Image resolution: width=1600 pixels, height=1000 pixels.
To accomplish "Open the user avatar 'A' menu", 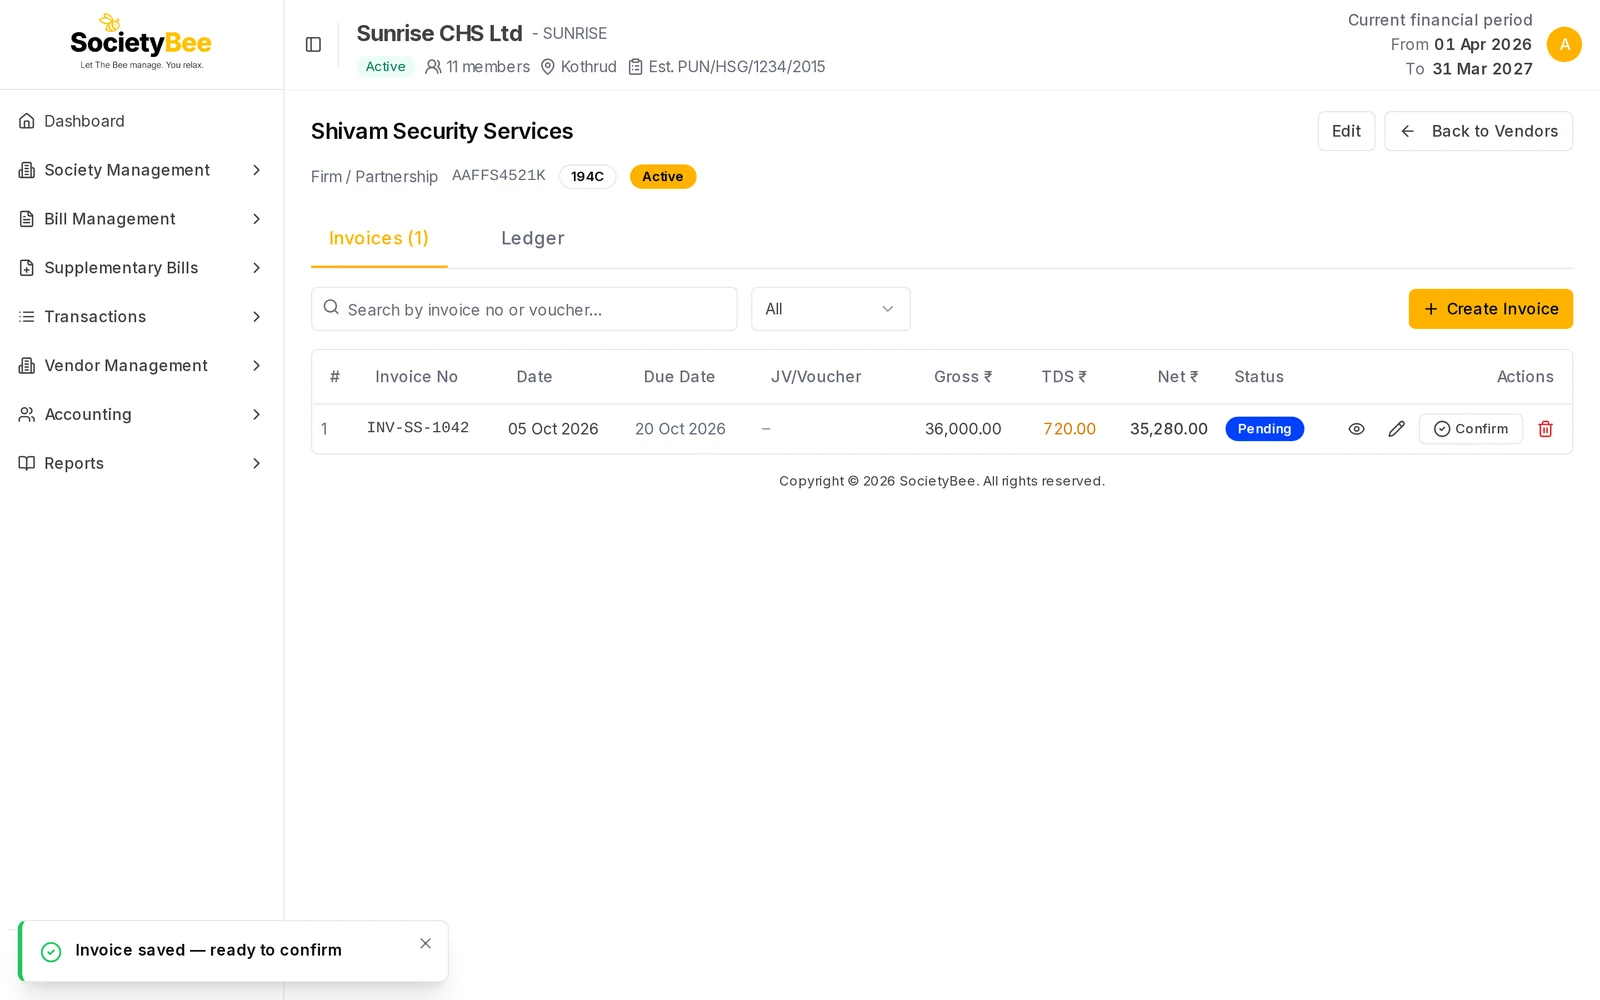I will point(1564,45).
